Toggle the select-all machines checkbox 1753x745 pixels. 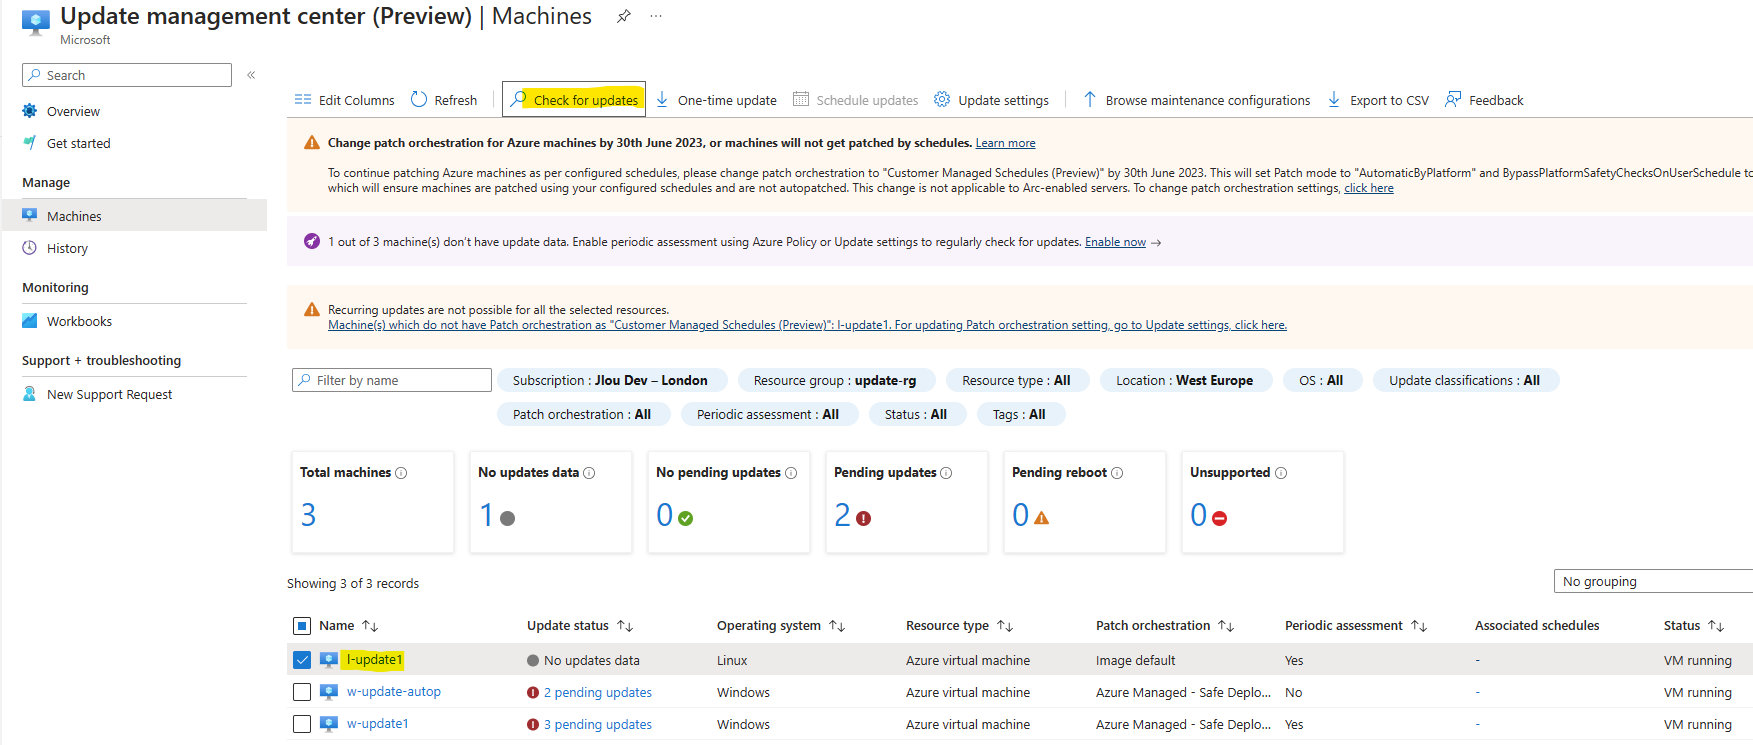(x=302, y=626)
